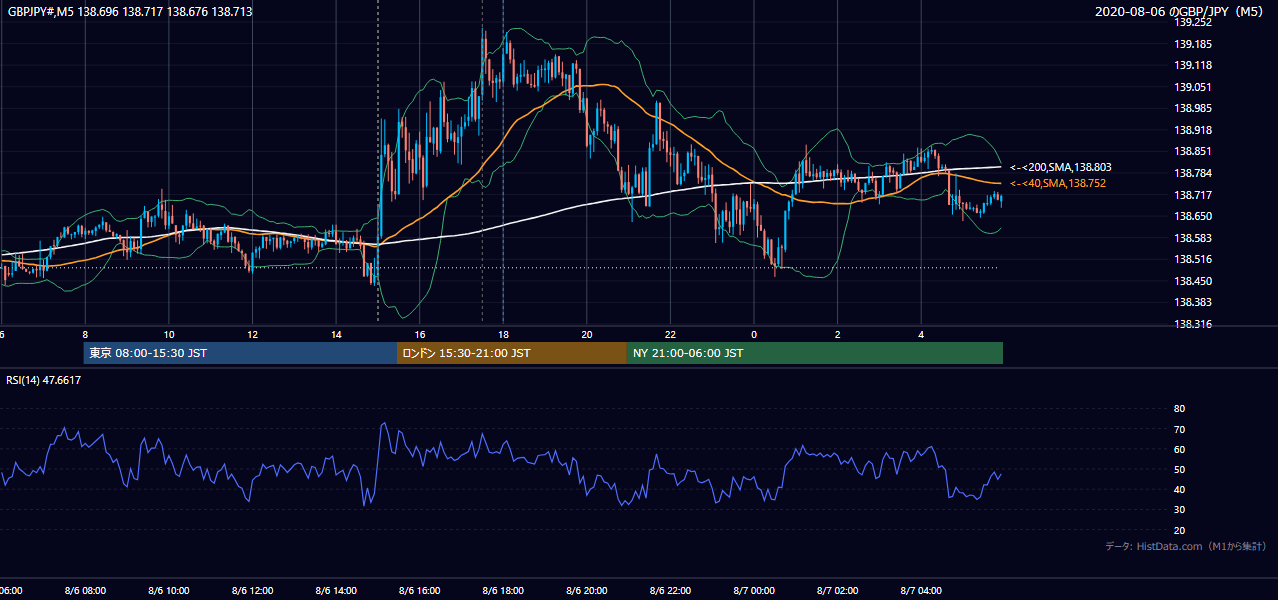The image size is (1278, 600).
Task: Click RSI scale value 70
Action: pyautogui.click(x=1179, y=429)
